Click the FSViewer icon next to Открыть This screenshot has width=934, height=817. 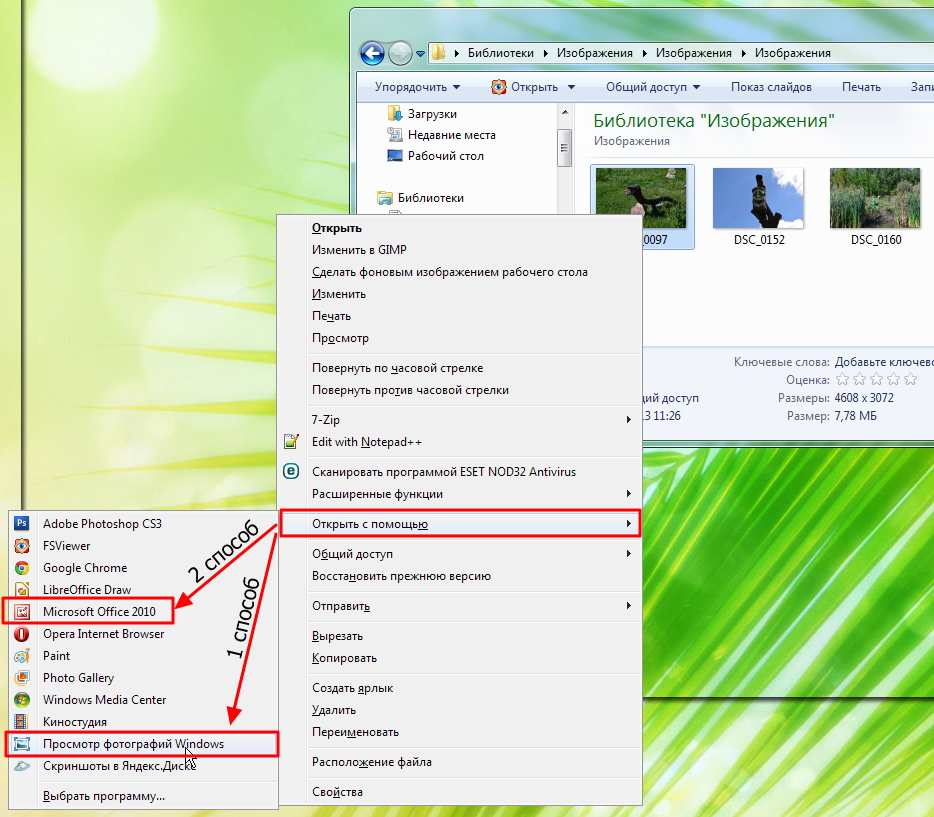tap(499, 87)
